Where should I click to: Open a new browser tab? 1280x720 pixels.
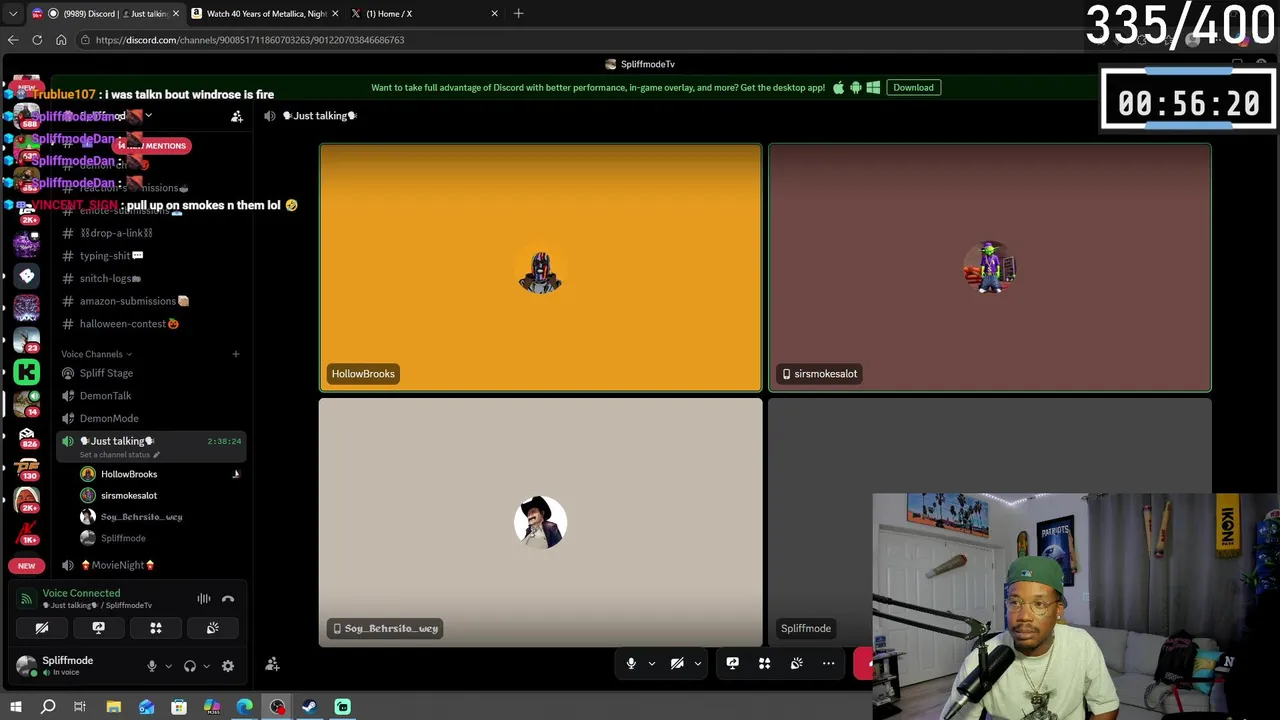coord(518,14)
